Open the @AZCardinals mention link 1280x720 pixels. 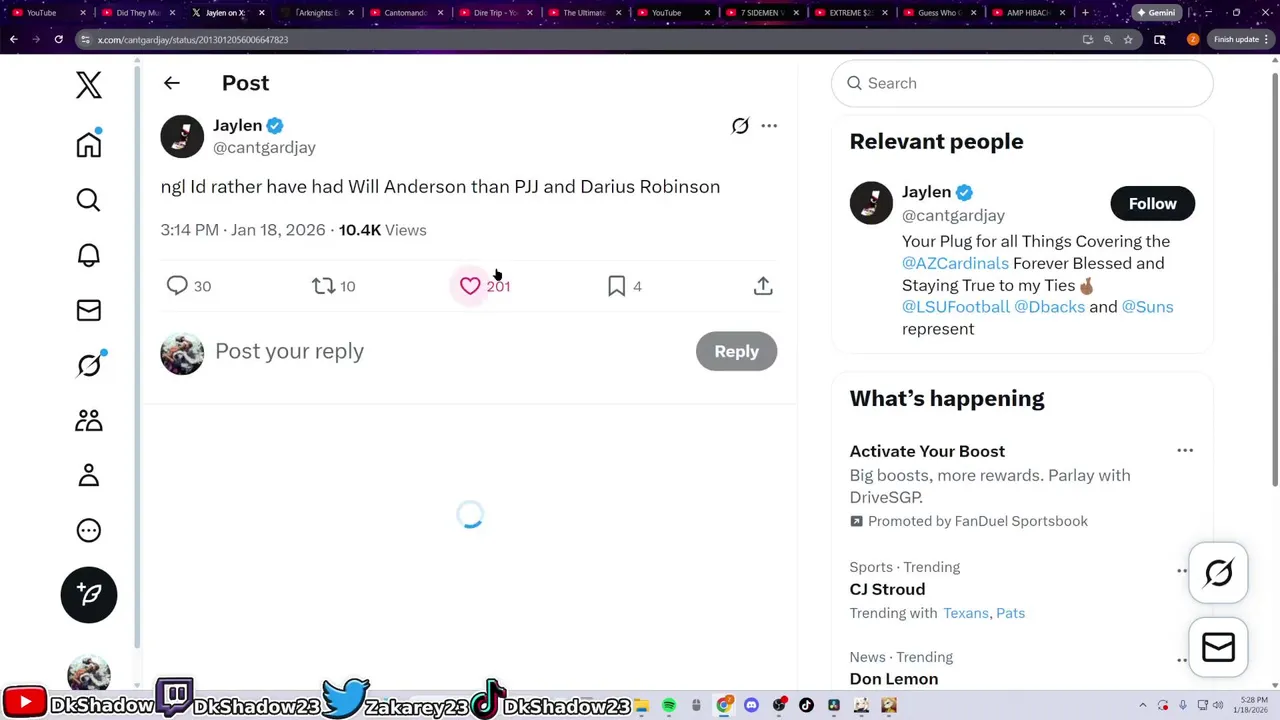(955, 263)
